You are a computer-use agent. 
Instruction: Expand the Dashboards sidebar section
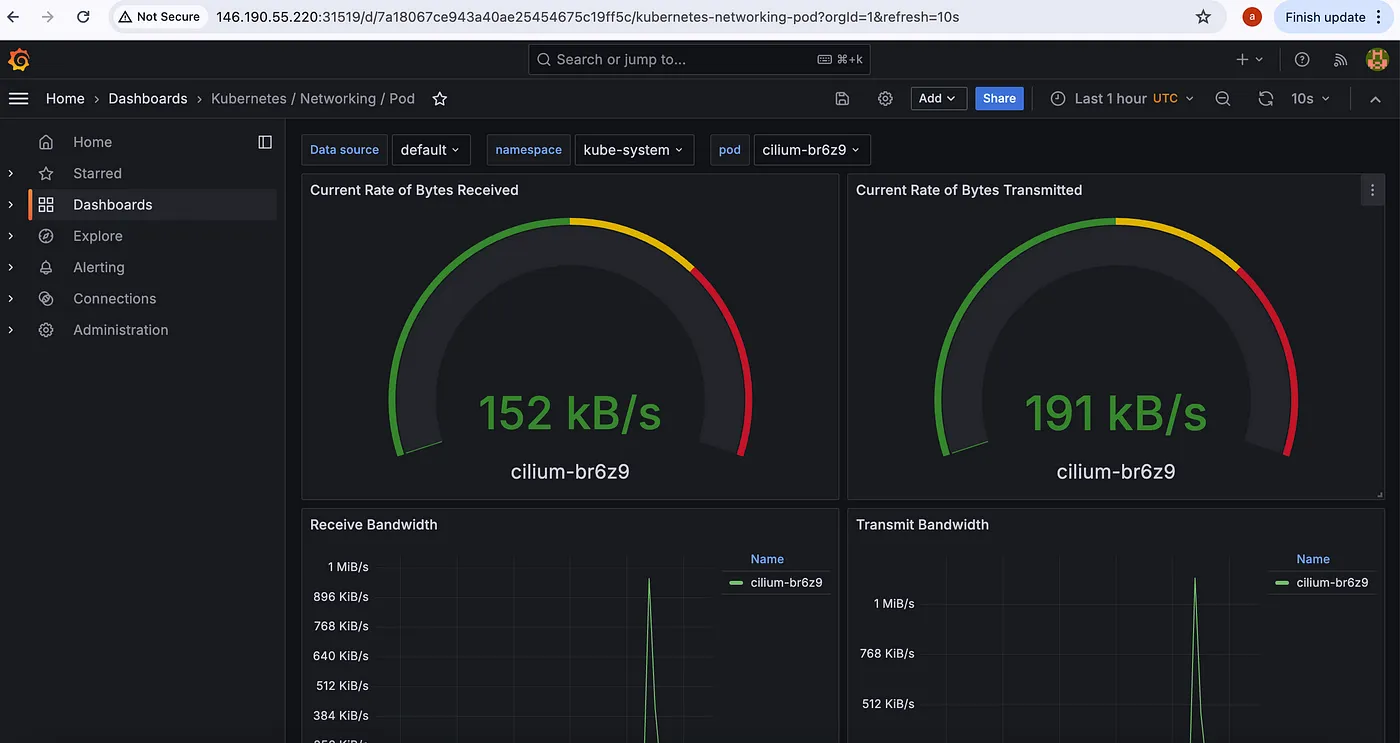[11, 205]
